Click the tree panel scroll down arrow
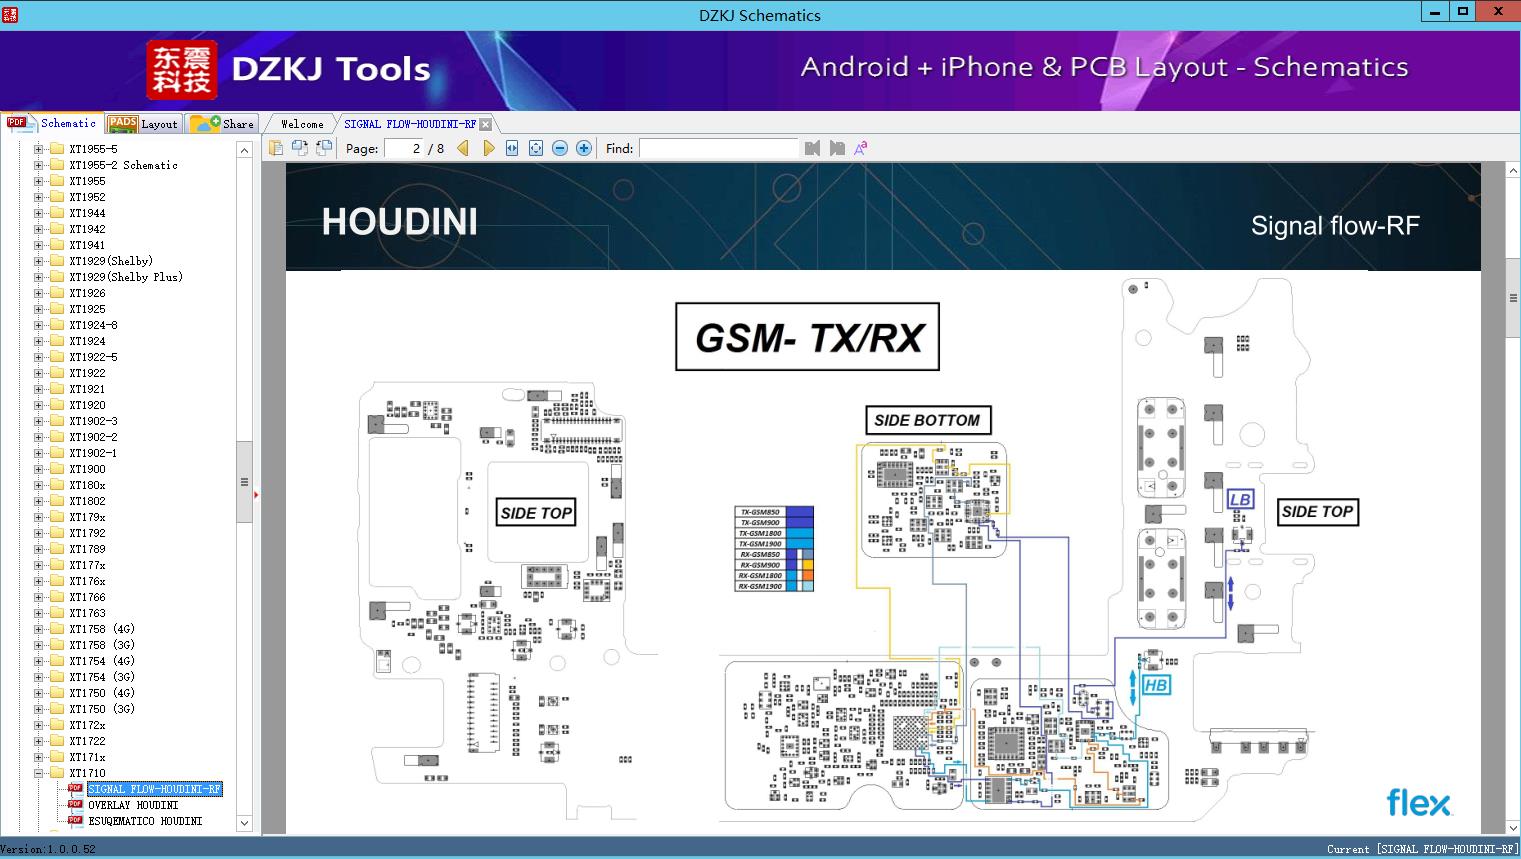Viewport: 1521px width, 859px height. click(x=244, y=823)
